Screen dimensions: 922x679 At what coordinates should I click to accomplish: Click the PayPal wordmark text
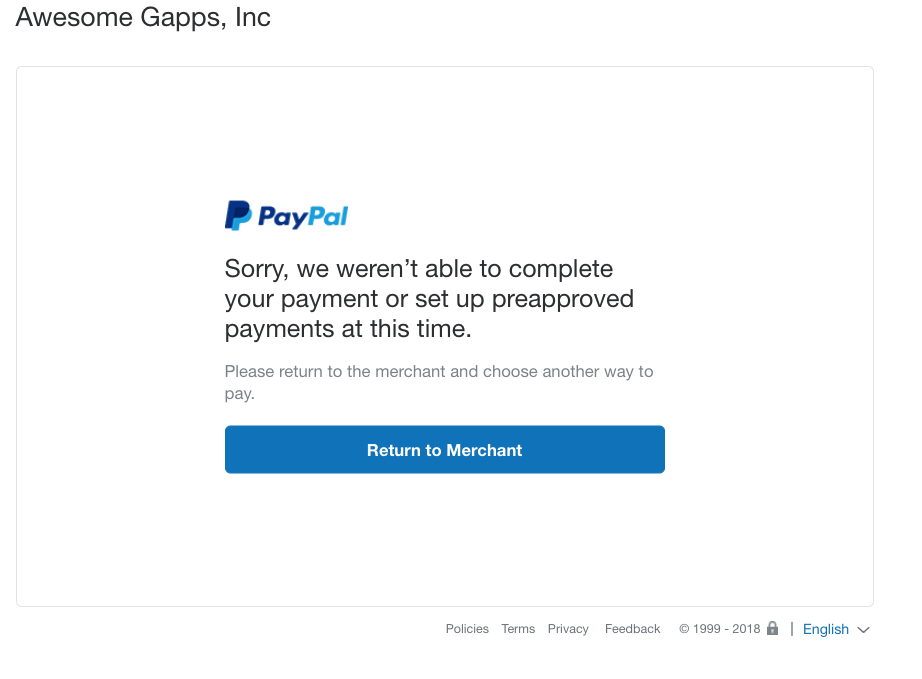[305, 215]
